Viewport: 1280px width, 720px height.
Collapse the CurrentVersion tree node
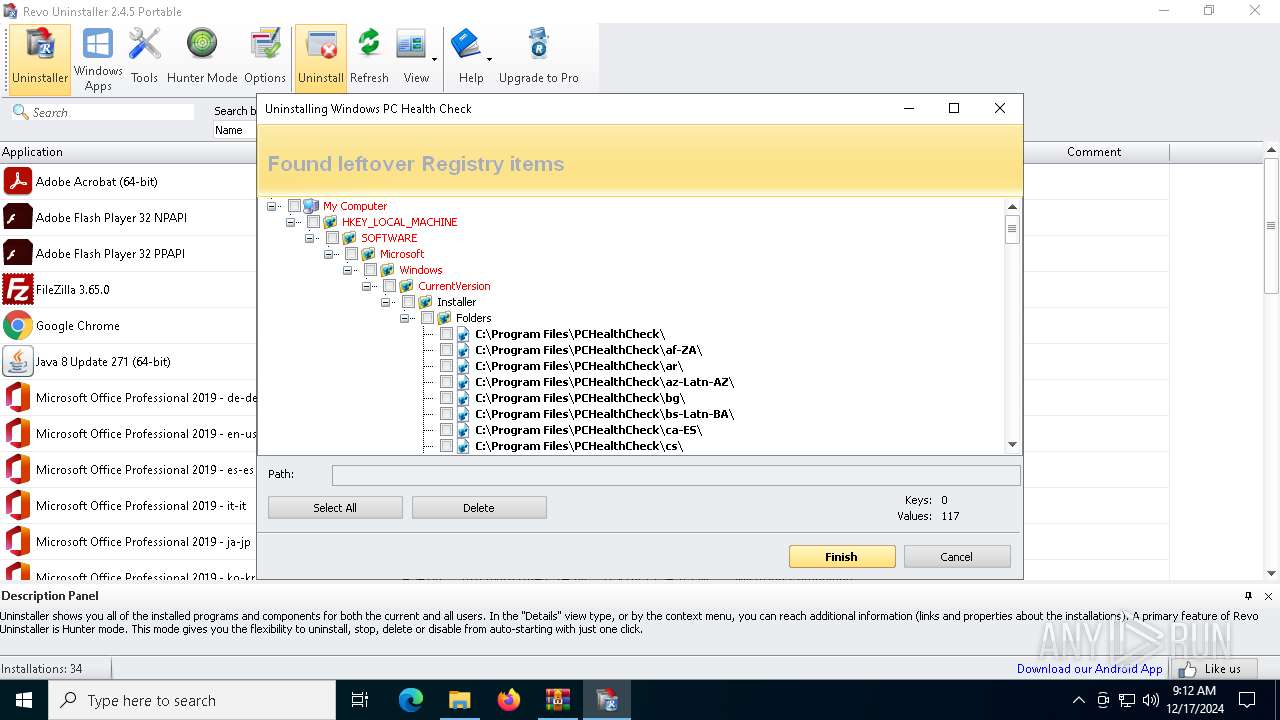pos(367,286)
